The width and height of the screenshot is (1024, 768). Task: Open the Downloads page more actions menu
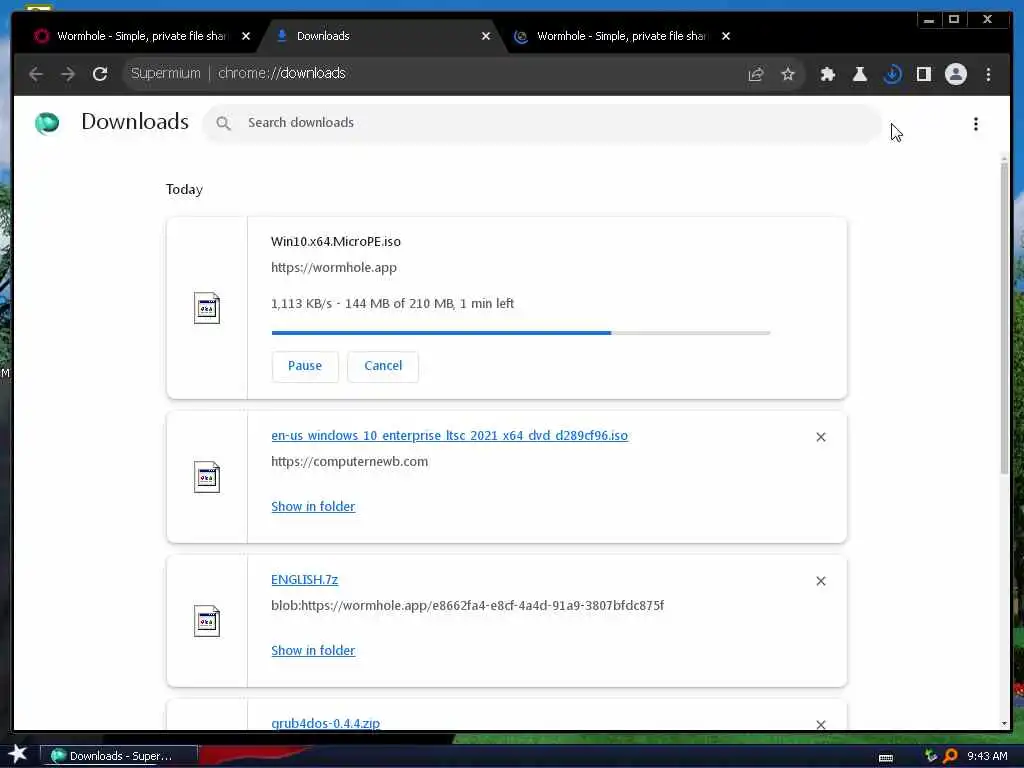click(976, 124)
